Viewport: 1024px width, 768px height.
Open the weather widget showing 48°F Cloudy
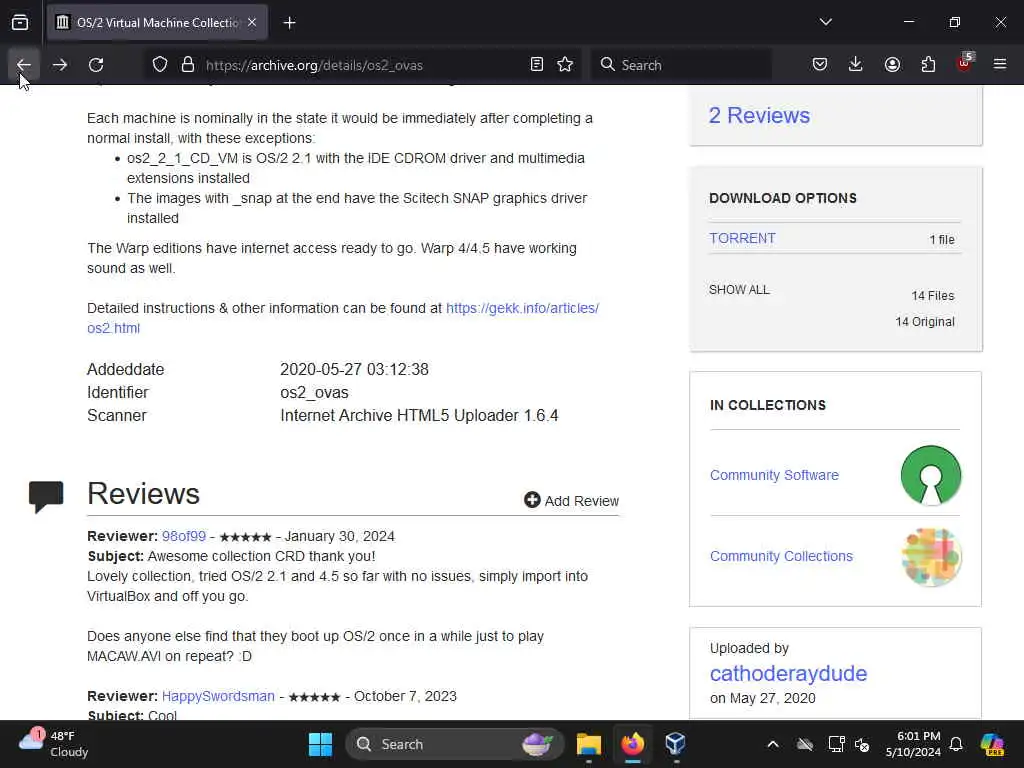[x=54, y=744]
